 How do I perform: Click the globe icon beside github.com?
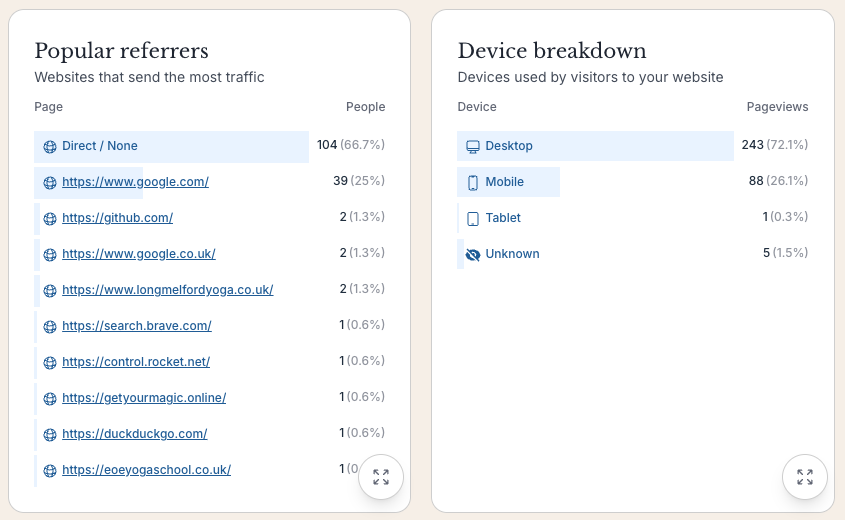tap(50, 218)
